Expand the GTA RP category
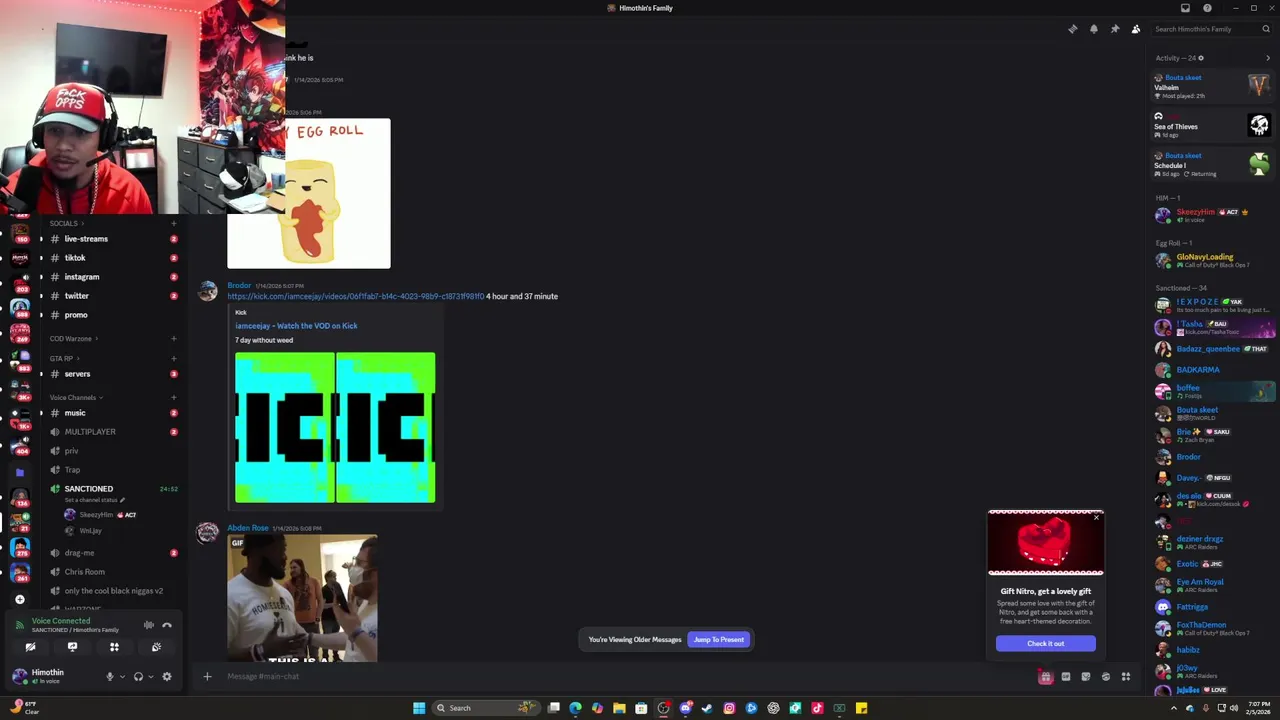Screen dimensions: 1280x720 point(63,358)
